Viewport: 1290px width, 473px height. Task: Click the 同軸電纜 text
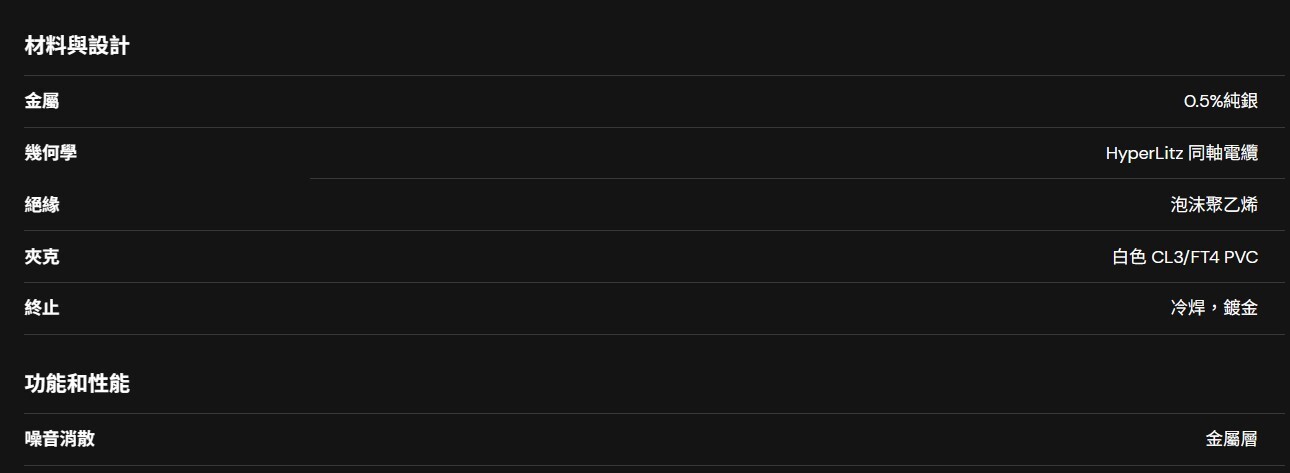1224,153
